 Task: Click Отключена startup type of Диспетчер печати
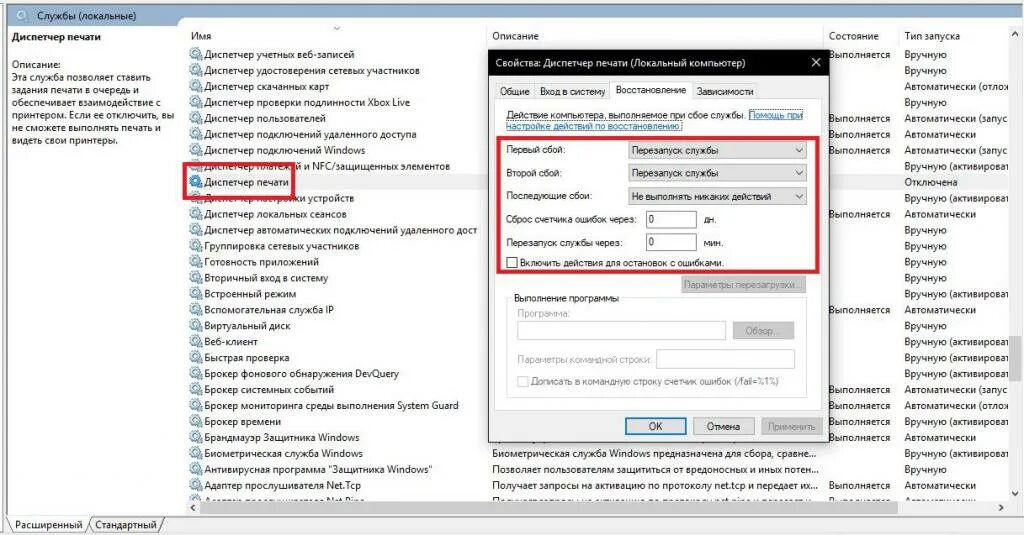931,182
